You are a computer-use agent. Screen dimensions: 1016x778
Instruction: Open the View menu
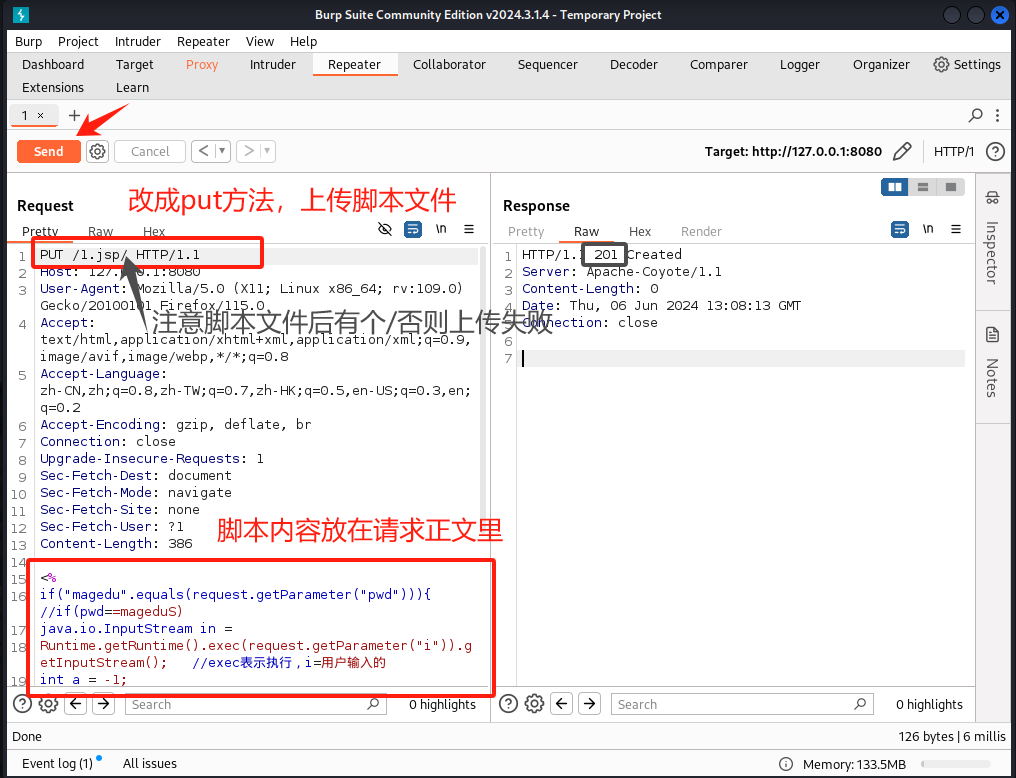pyautogui.click(x=260, y=41)
